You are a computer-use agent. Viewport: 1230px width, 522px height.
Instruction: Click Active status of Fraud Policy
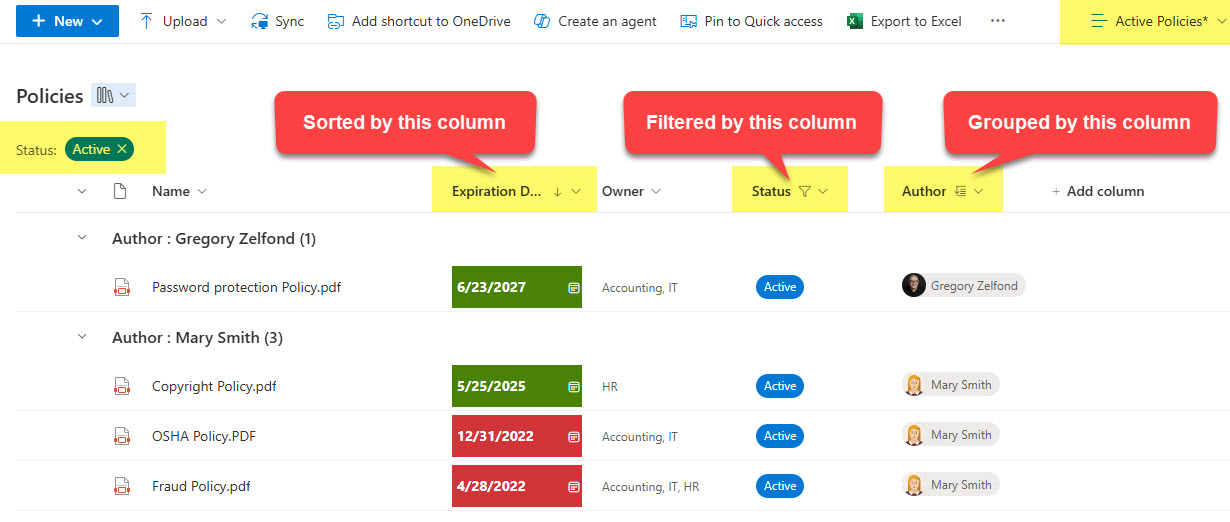click(x=780, y=486)
